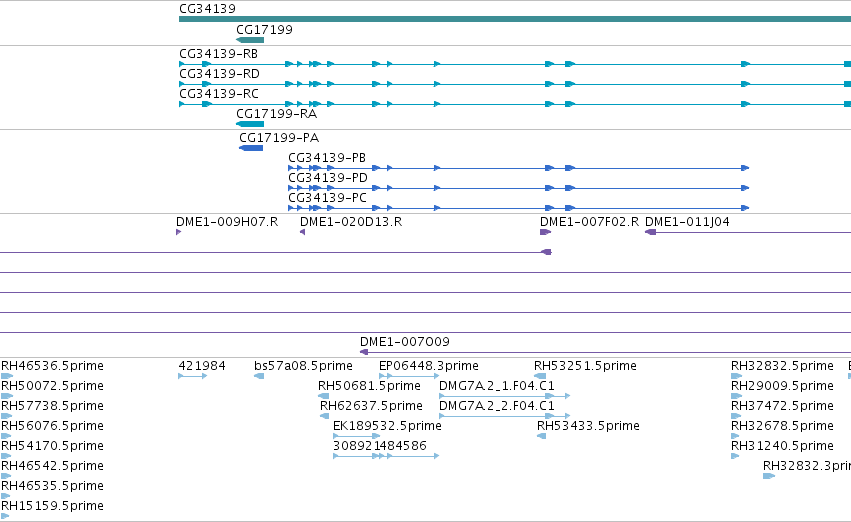Select the CG34139-PB protein label
851x522 pixels.
click(x=327, y=158)
